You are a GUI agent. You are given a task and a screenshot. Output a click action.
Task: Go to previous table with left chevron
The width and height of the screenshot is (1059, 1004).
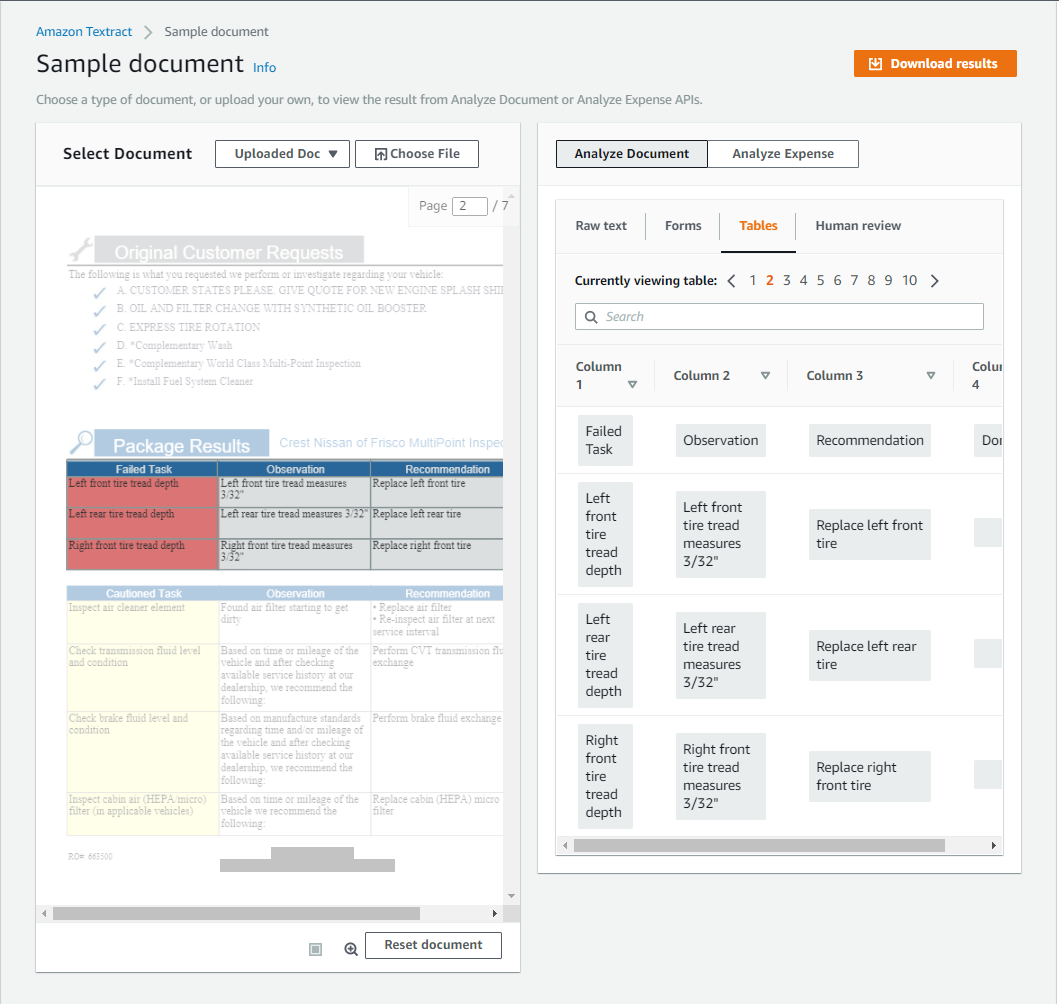[x=731, y=281]
